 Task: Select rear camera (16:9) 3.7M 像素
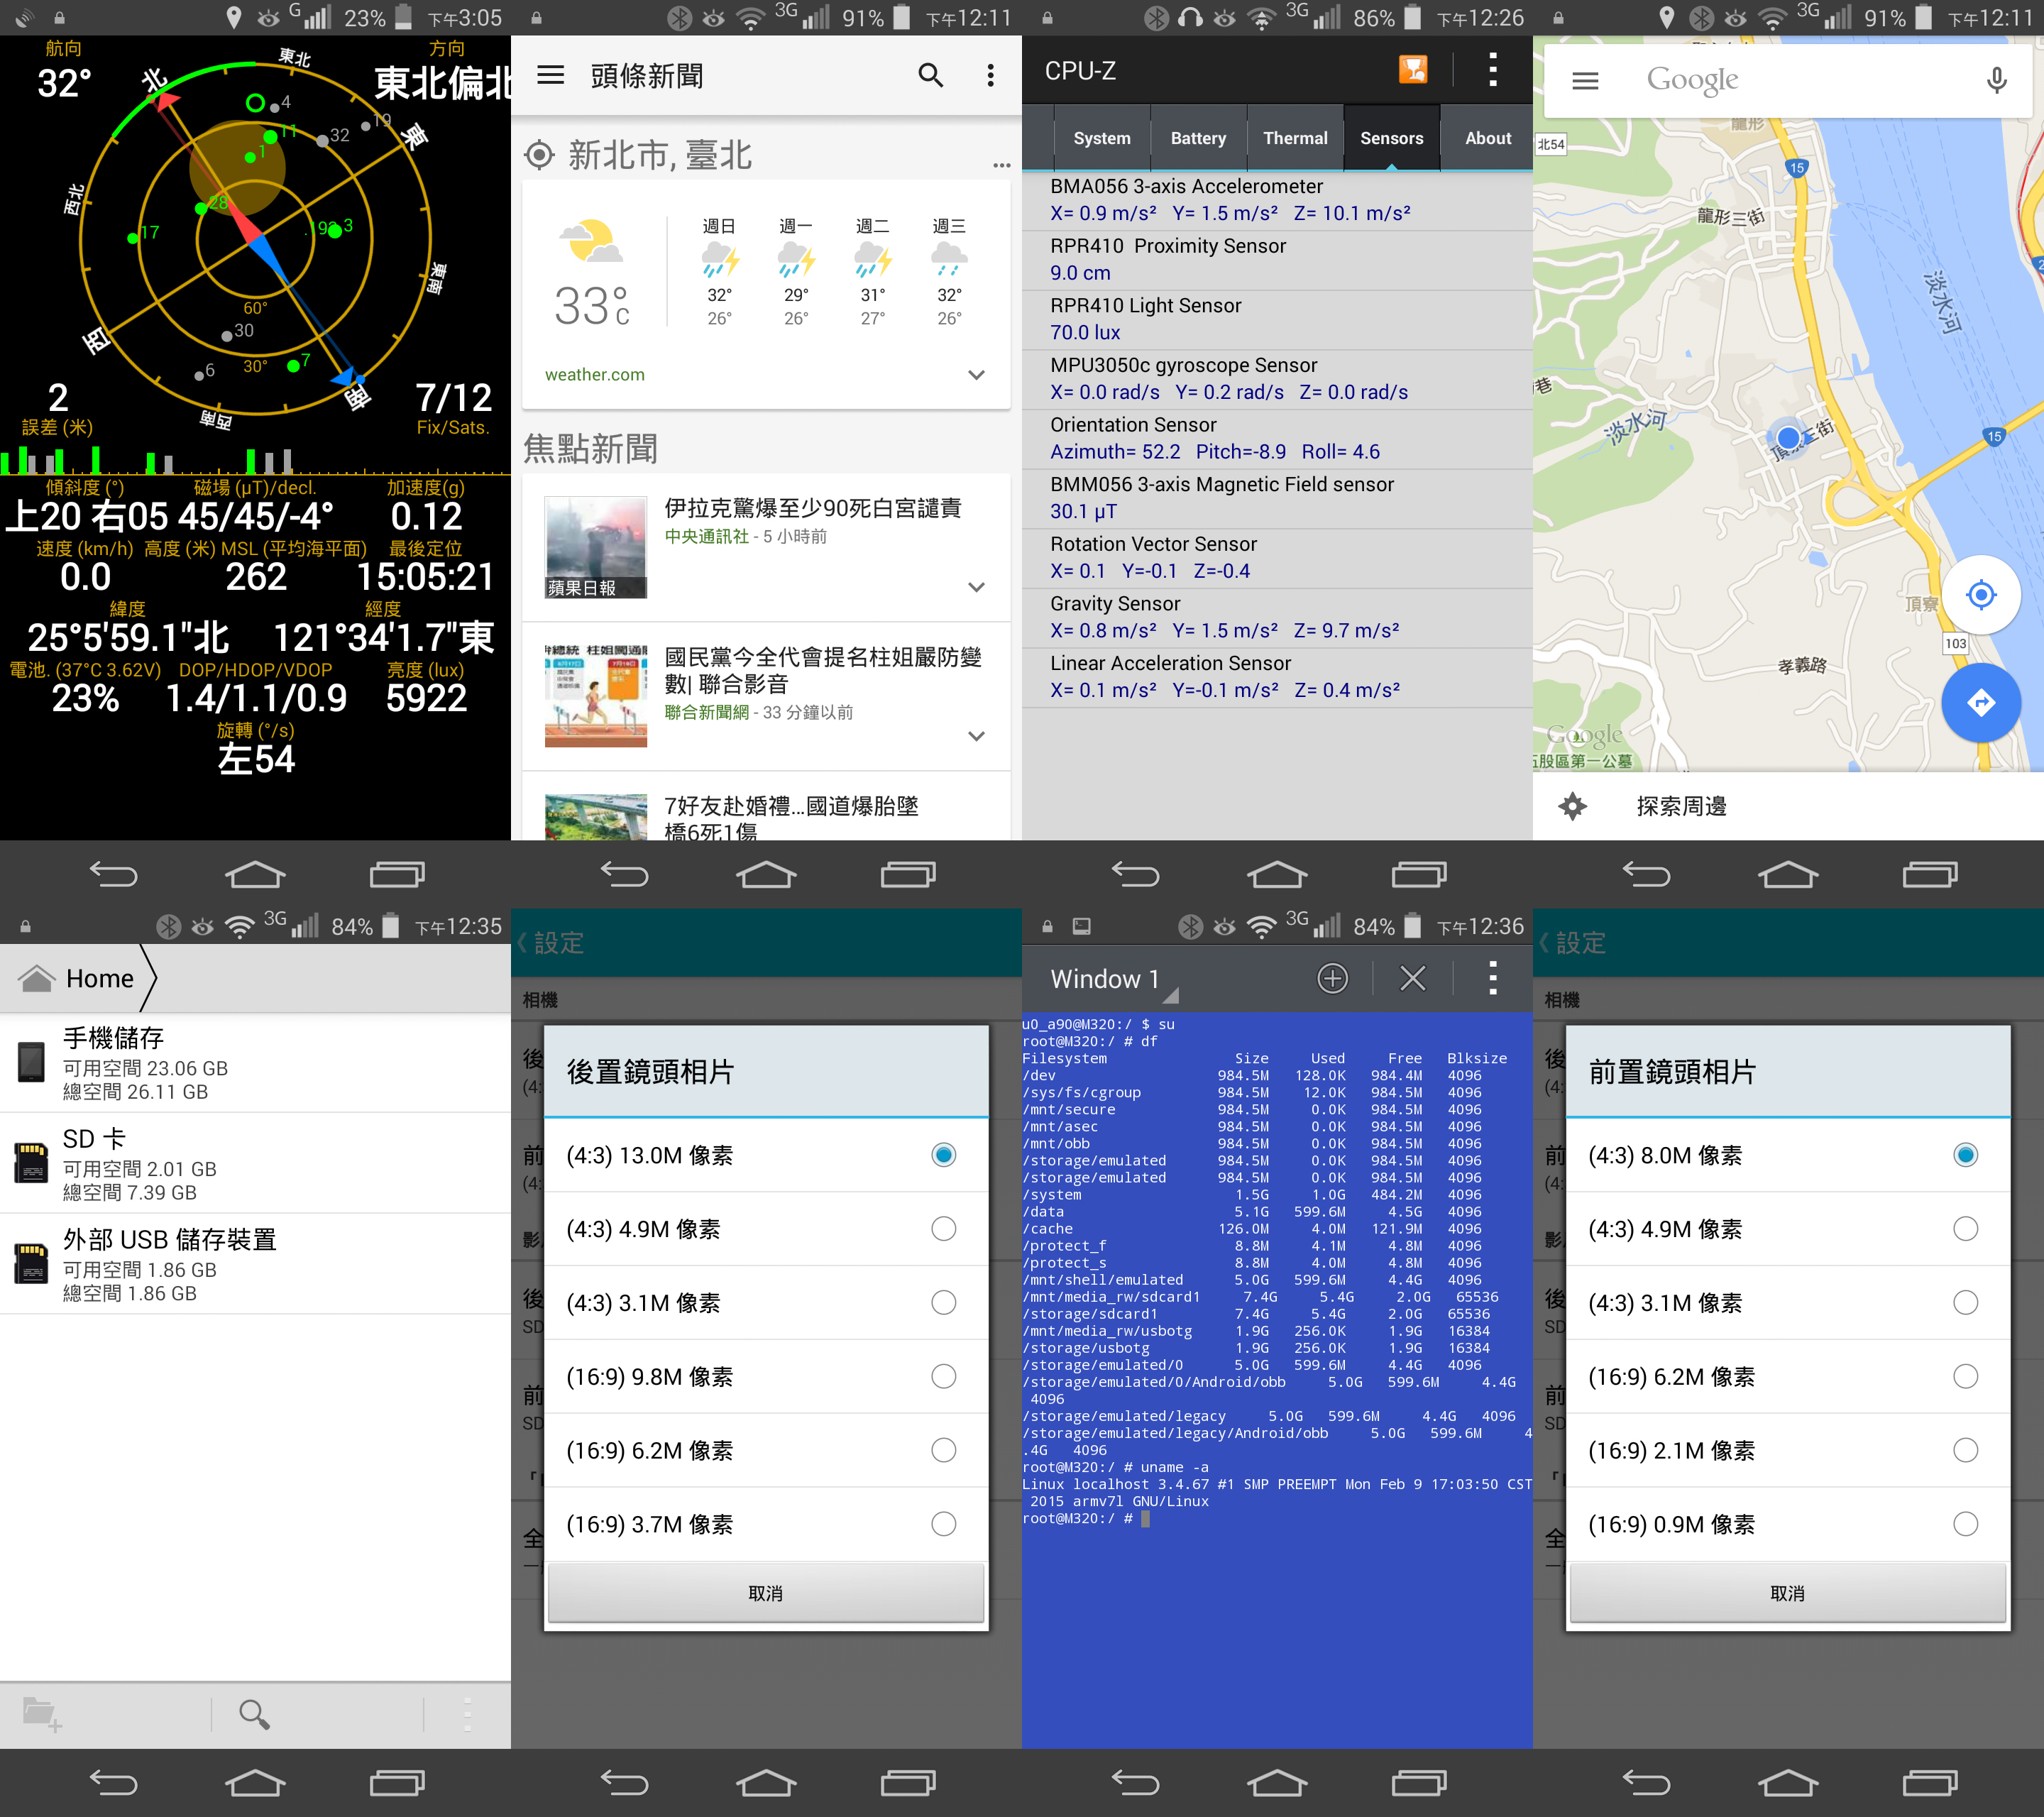766,1524
